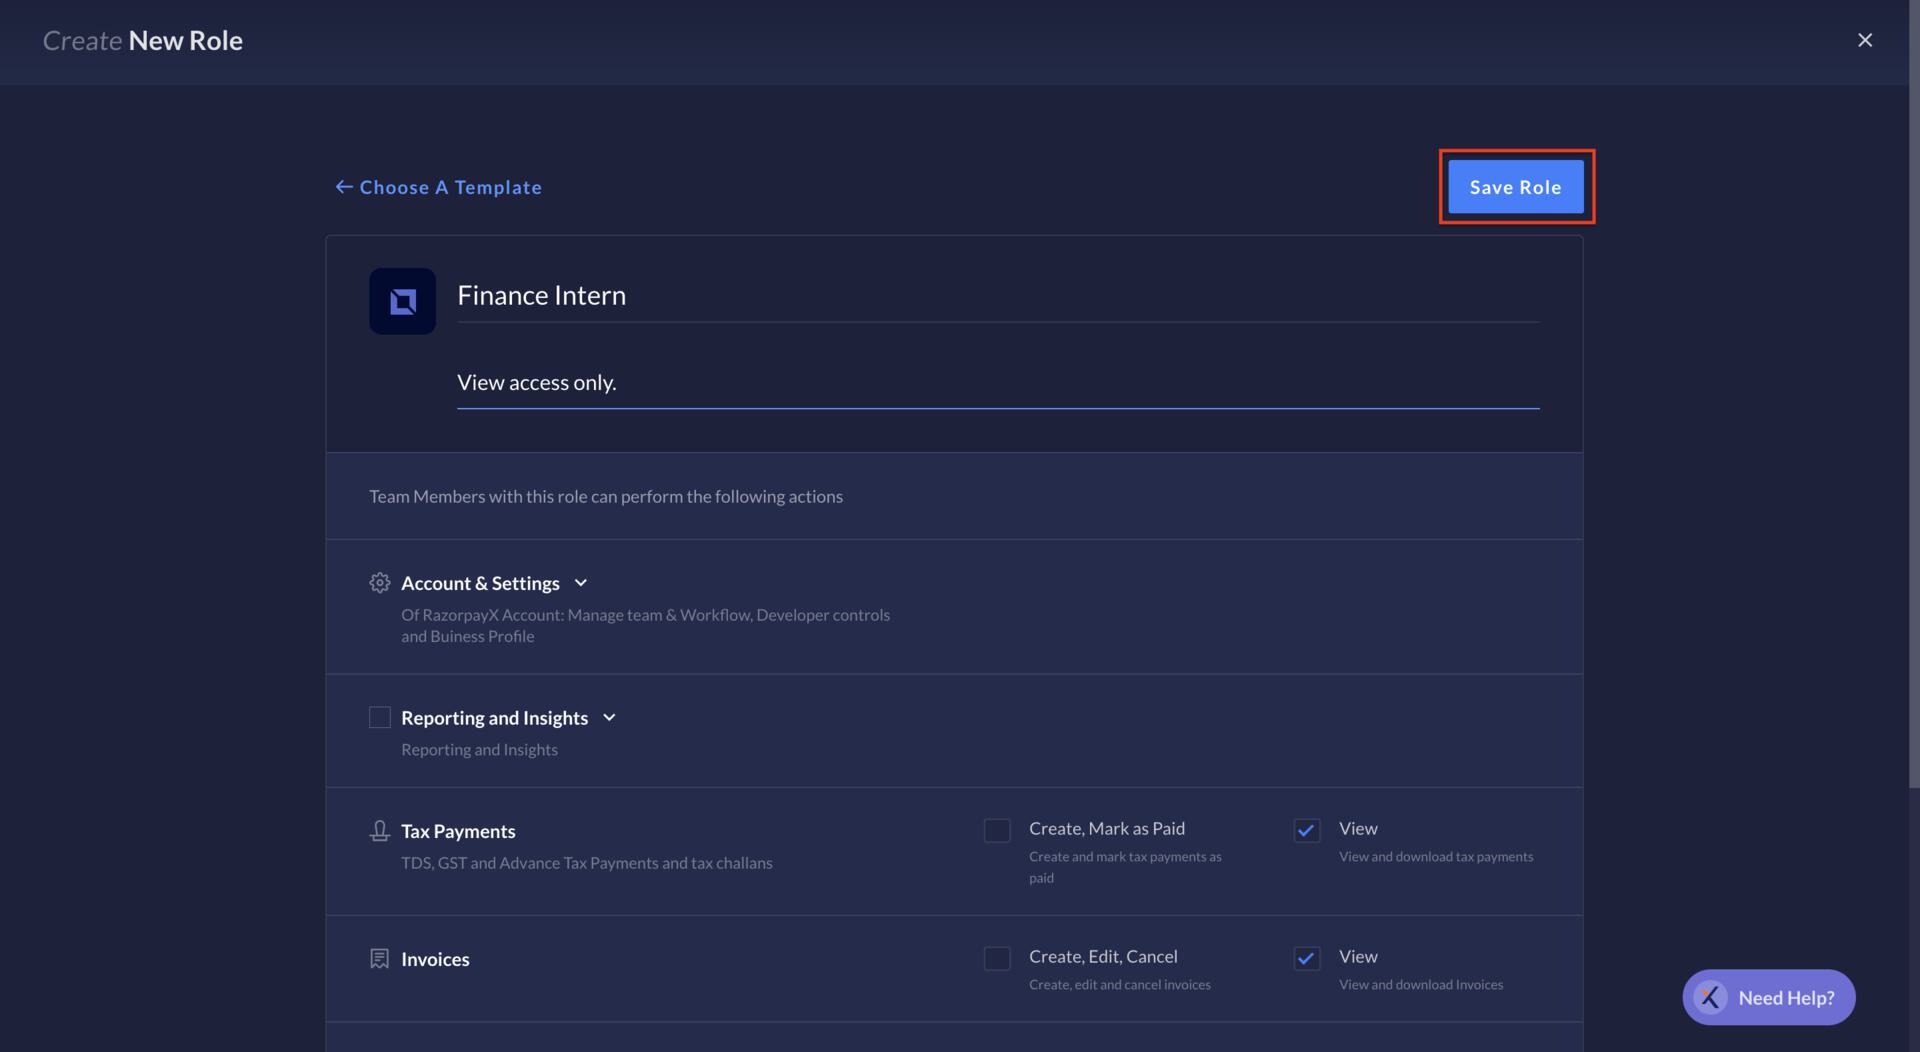1920x1052 pixels.
Task: Expand the Account & Settings chevron
Action: point(580,583)
